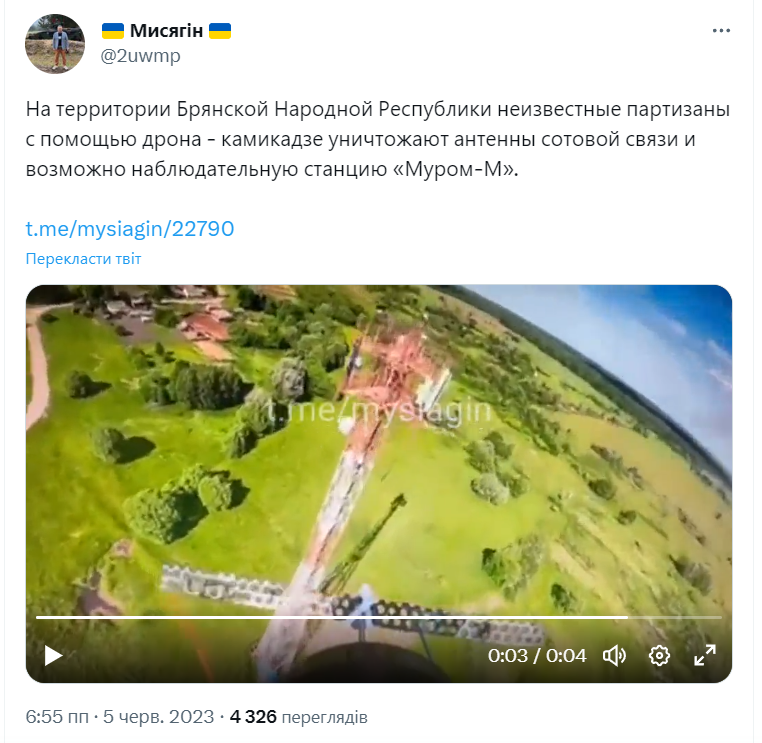
Task: Open the @2uwmp handle profile
Action: coord(140,56)
